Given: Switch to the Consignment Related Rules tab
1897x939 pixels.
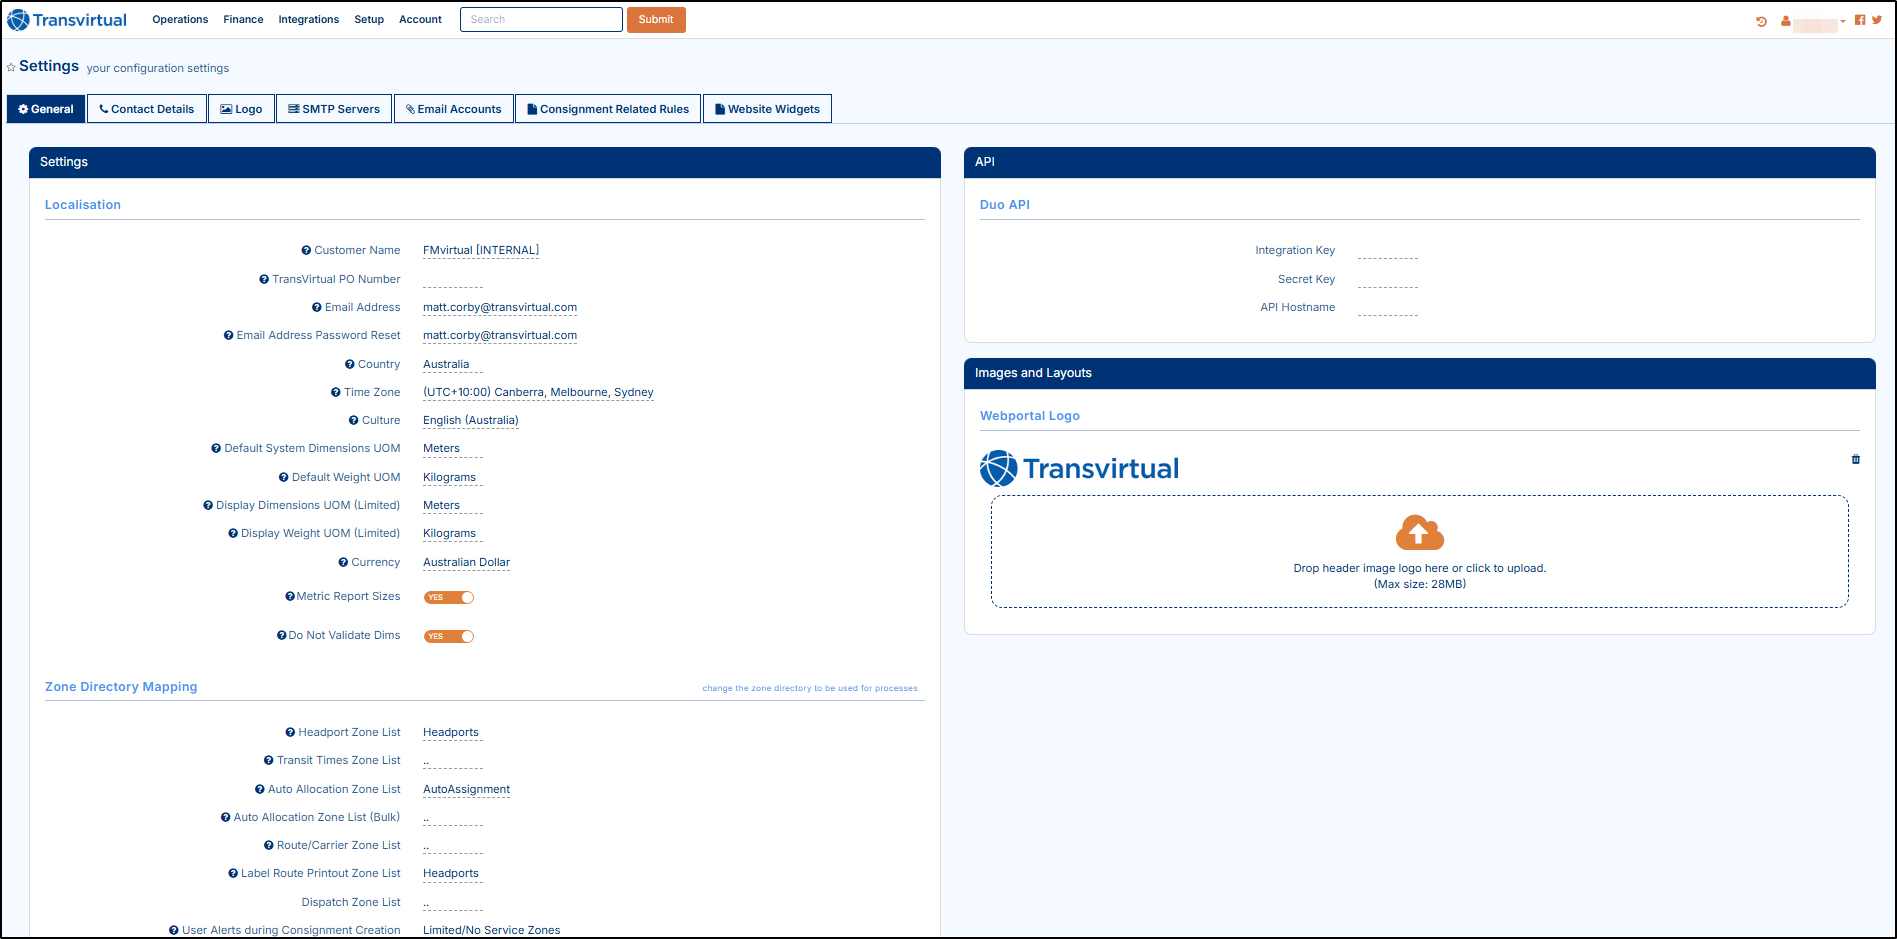Looking at the screenshot, I should (608, 109).
